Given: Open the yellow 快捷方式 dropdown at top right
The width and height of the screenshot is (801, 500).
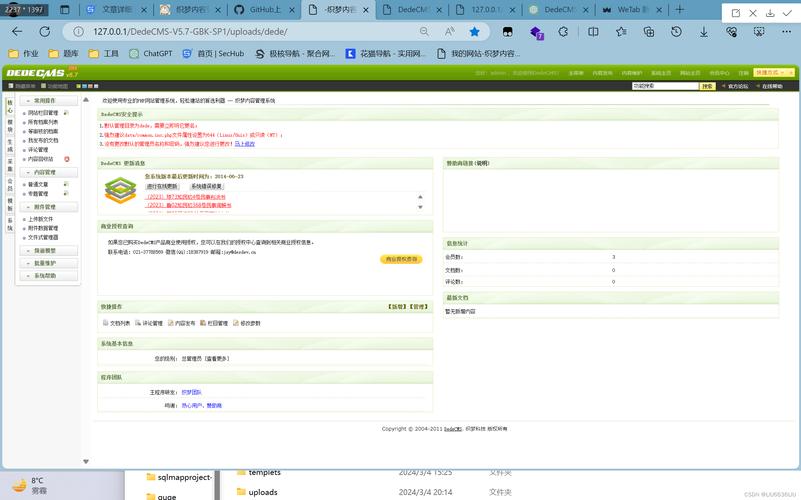Looking at the screenshot, I should (x=773, y=73).
